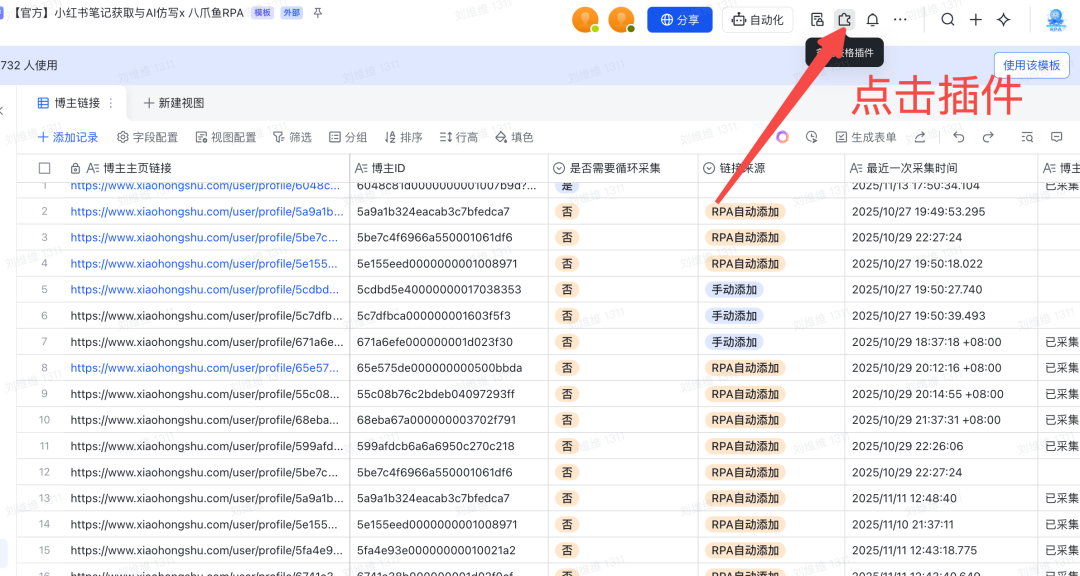Open the xiaohongshu profile link in row 5
The height and width of the screenshot is (576, 1080).
(x=170, y=289)
